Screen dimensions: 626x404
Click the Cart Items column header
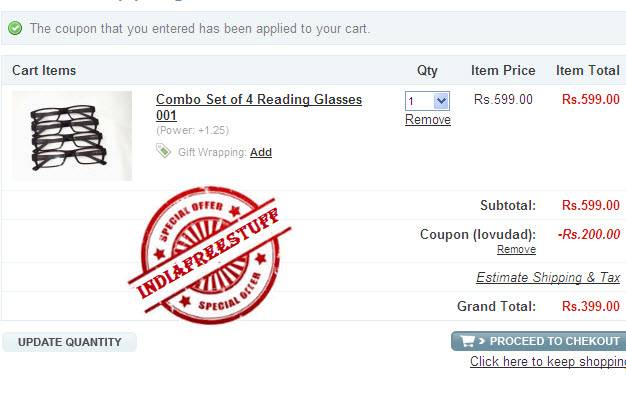tap(44, 70)
